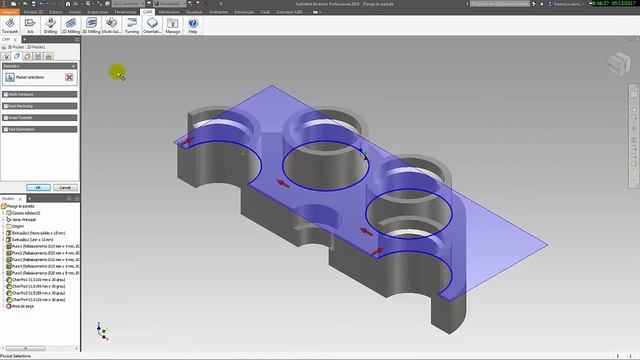The image size is (640, 360).
Task: Select the Drilling tool
Action: (50, 25)
